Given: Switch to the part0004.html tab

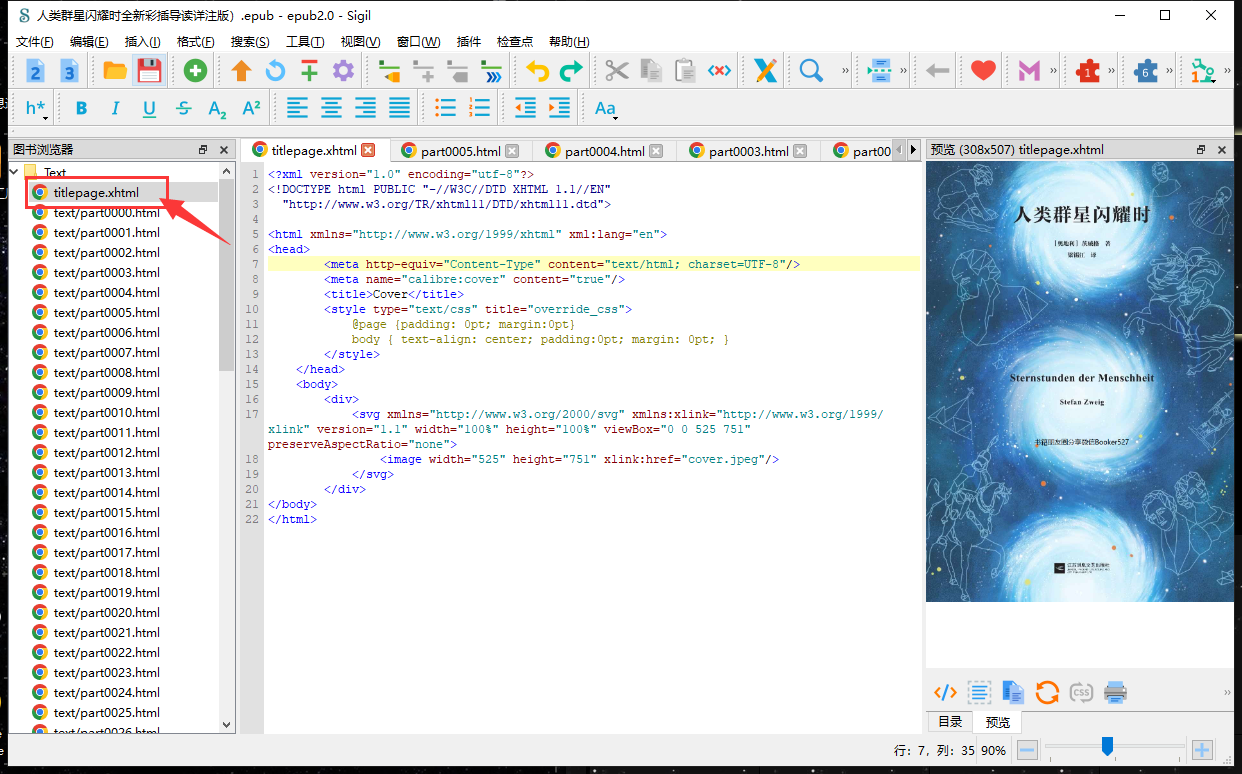Looking at the screenshot, I should click(604, 151).
